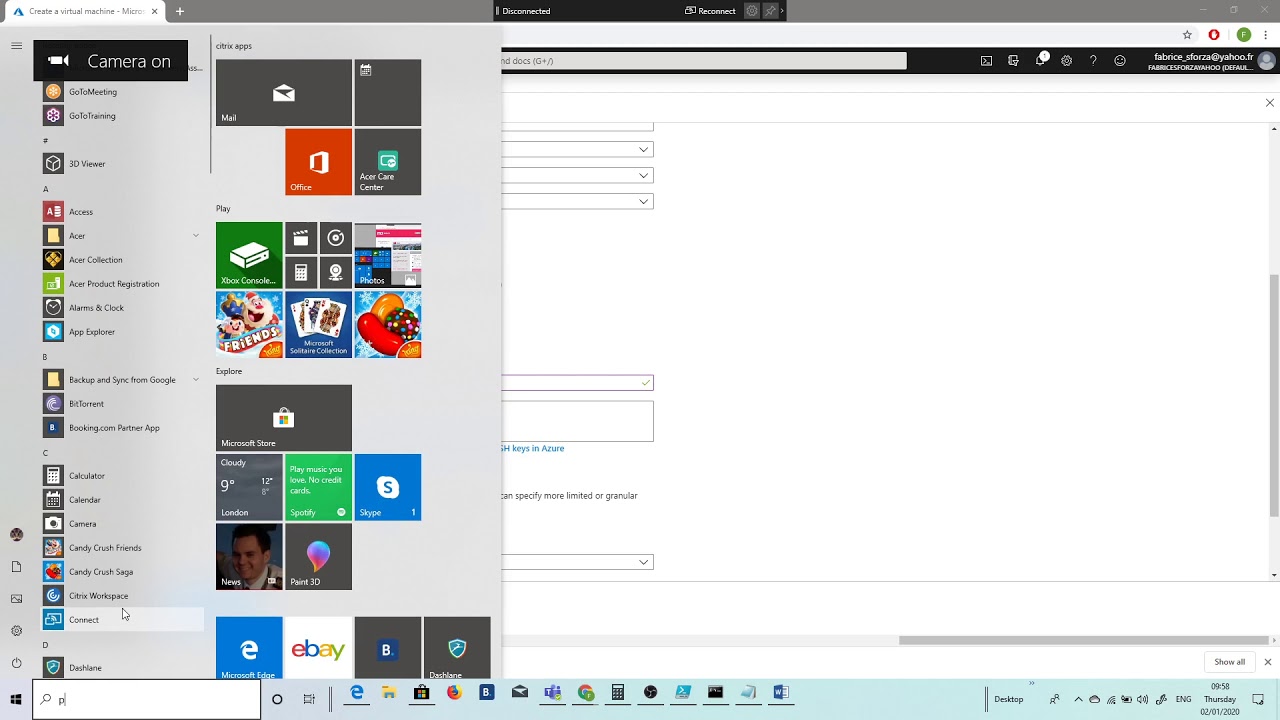This screenshot has width=1280, height=720.
Task: Click the Show all downloads button
Action: click(x=1229, y=662)
